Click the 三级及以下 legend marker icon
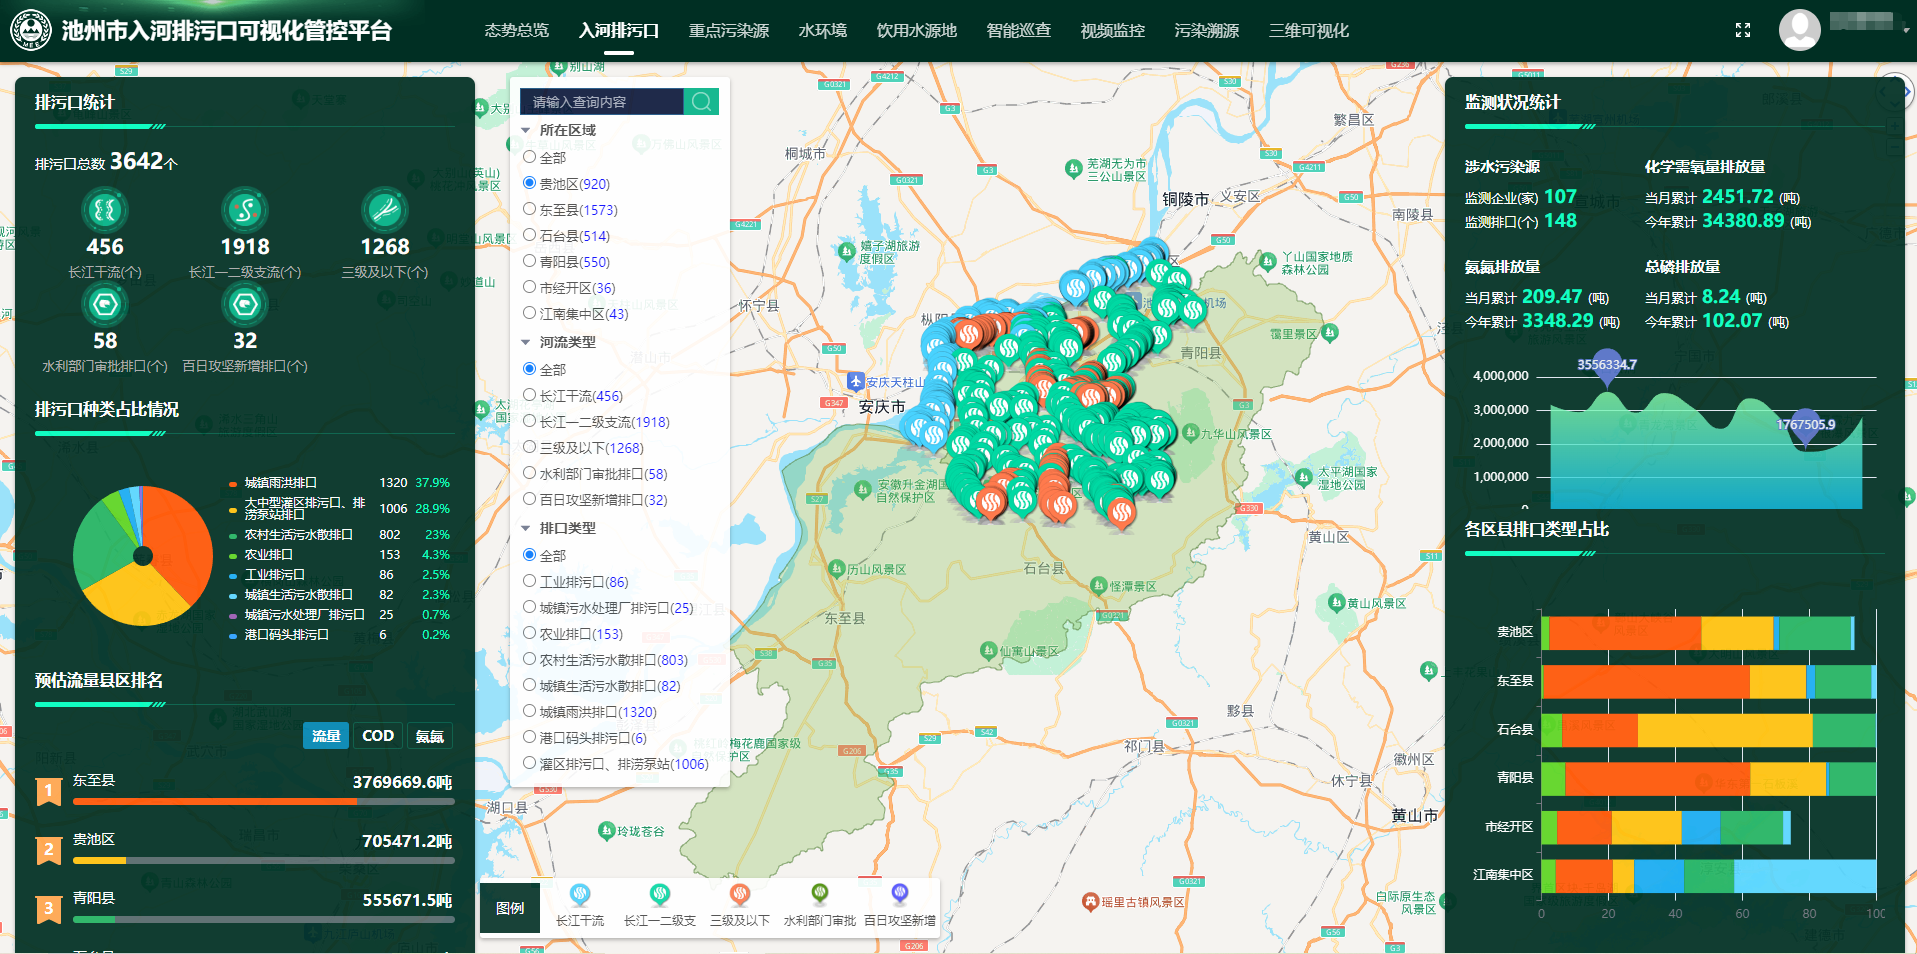 point(740,895)
